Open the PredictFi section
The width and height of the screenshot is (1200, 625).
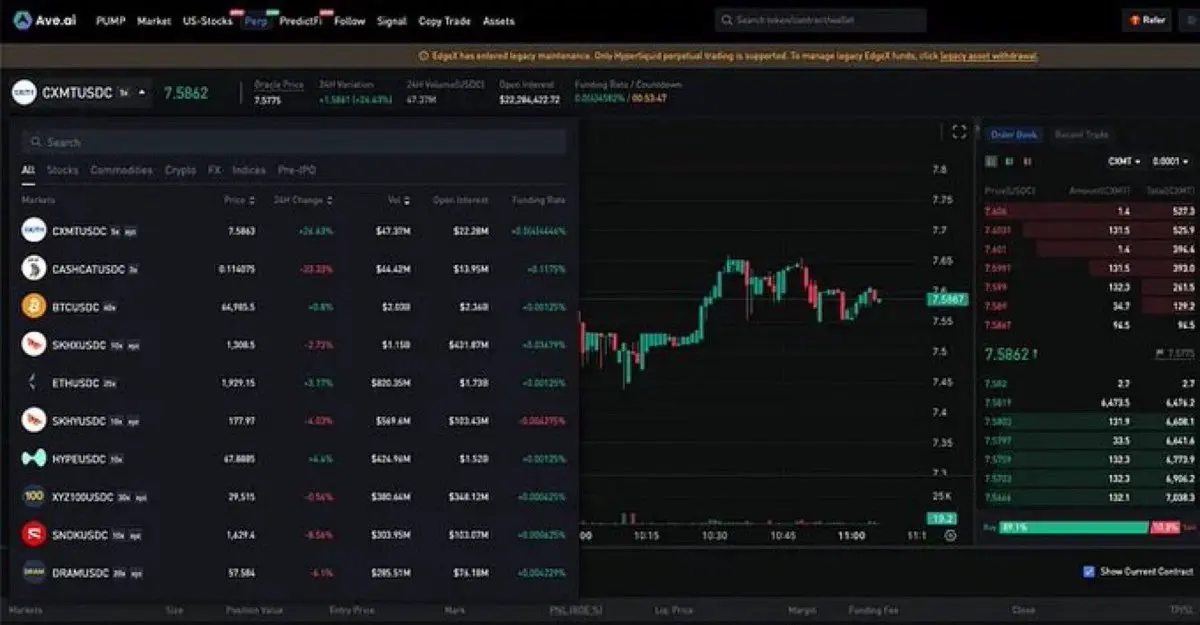pyautogui.click(x=302, y=21)
